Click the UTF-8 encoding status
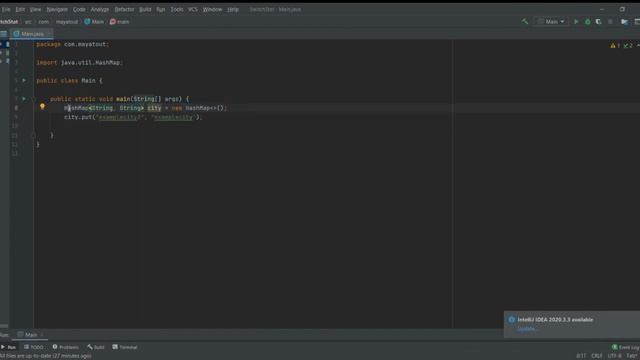Viewport: 640px width, 360px height. 614,356
